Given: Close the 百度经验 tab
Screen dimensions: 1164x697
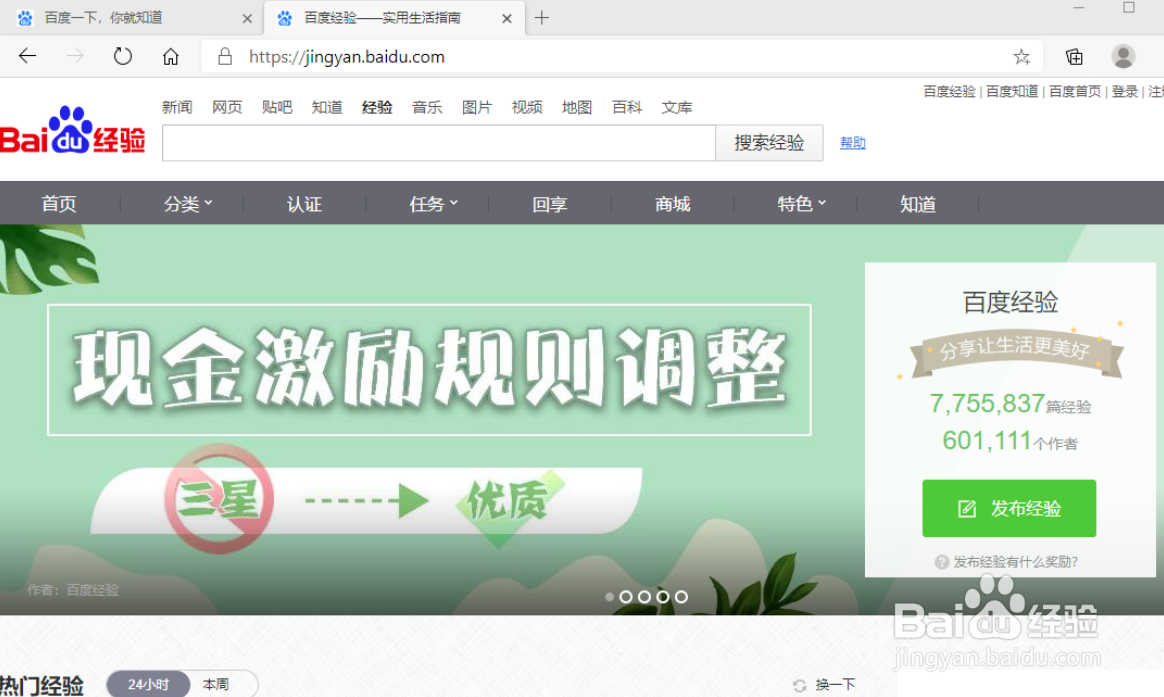Looking at the screenshot, I should click(507, 19).
